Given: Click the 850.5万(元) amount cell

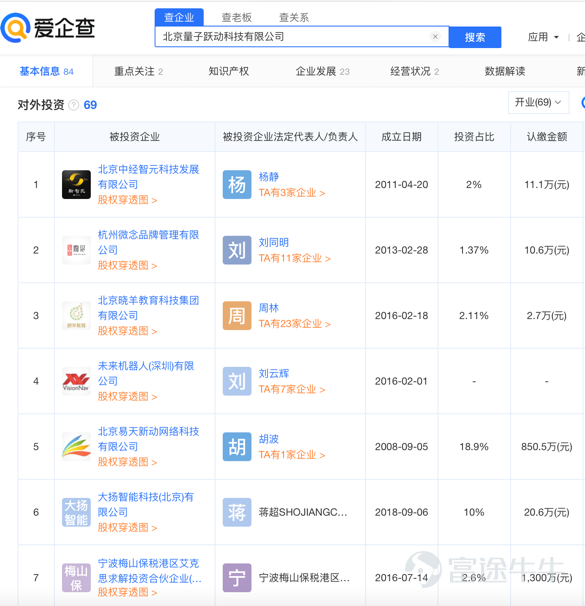Looking at the screenshot, I should (x=547, y=447).
